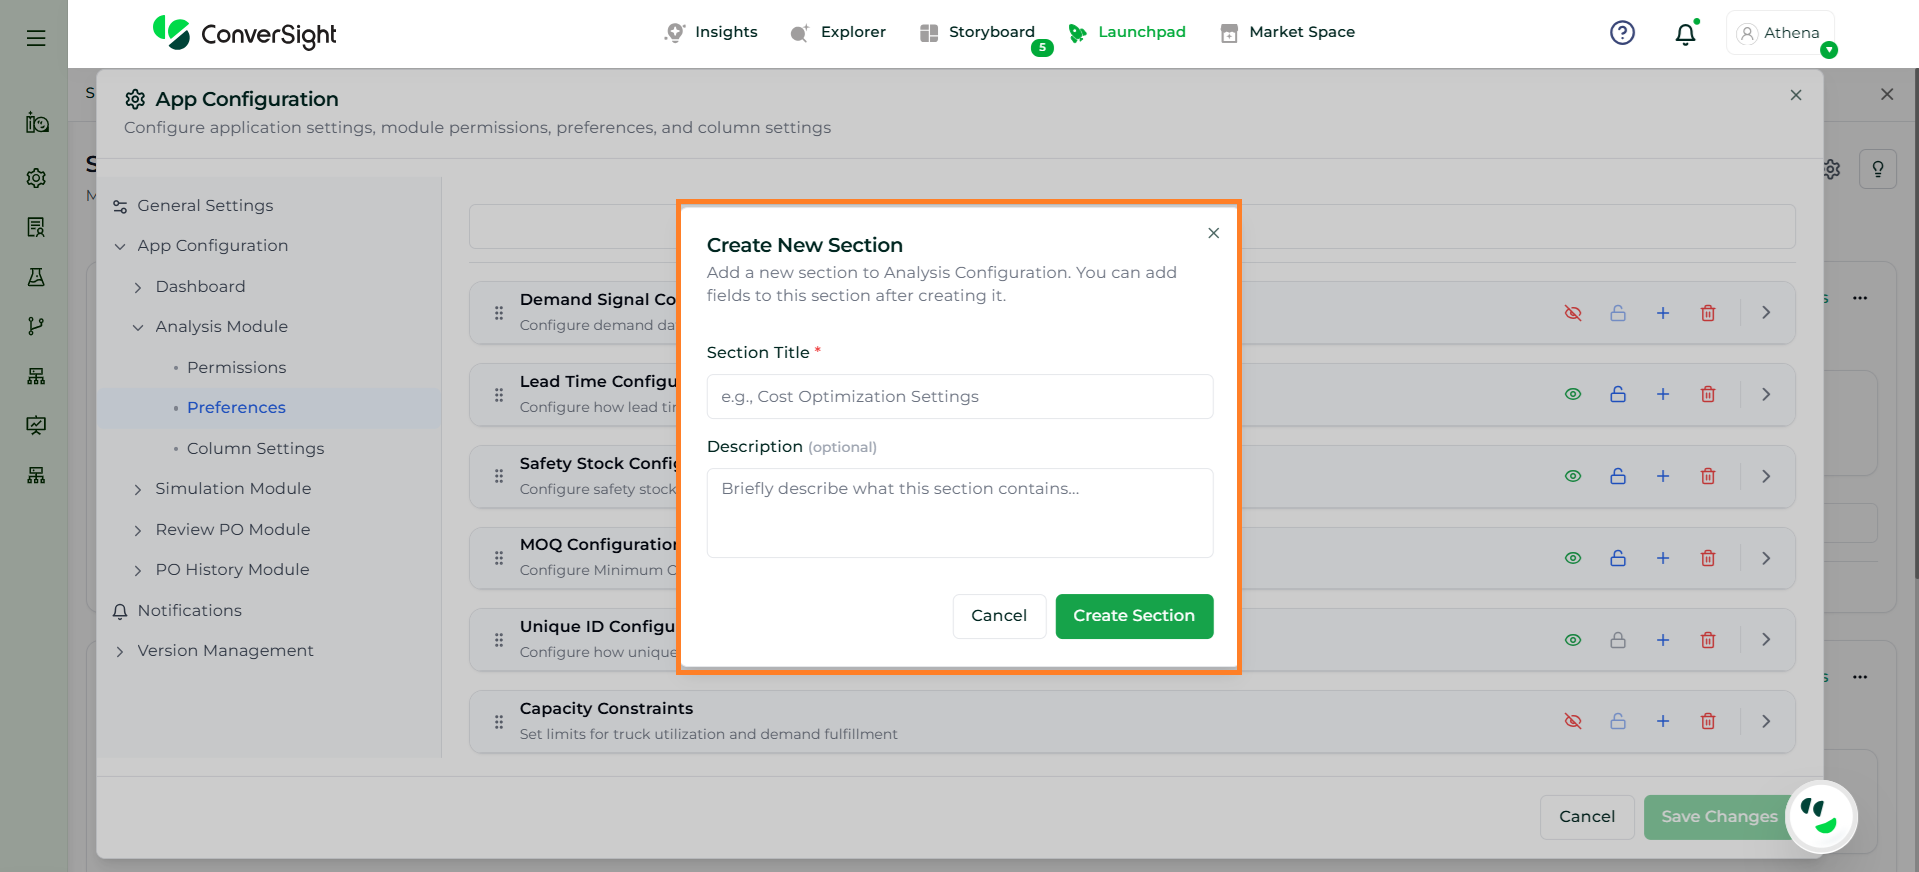The image size is (1919, 872).
Task: Open the Athena chat assistant bubble
Action: (x=1820, y=817)
